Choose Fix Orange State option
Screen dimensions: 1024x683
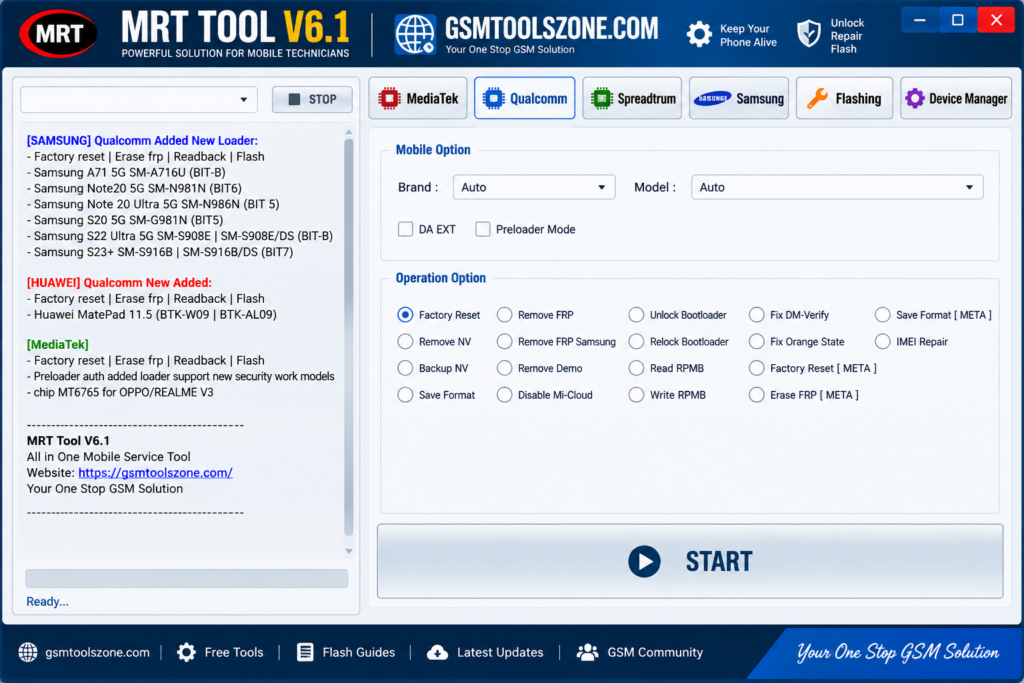pyautogui.click(x=756, y=342)
